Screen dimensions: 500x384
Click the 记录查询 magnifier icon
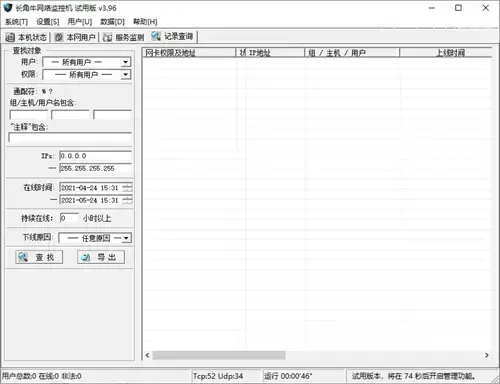pos(156,36)
